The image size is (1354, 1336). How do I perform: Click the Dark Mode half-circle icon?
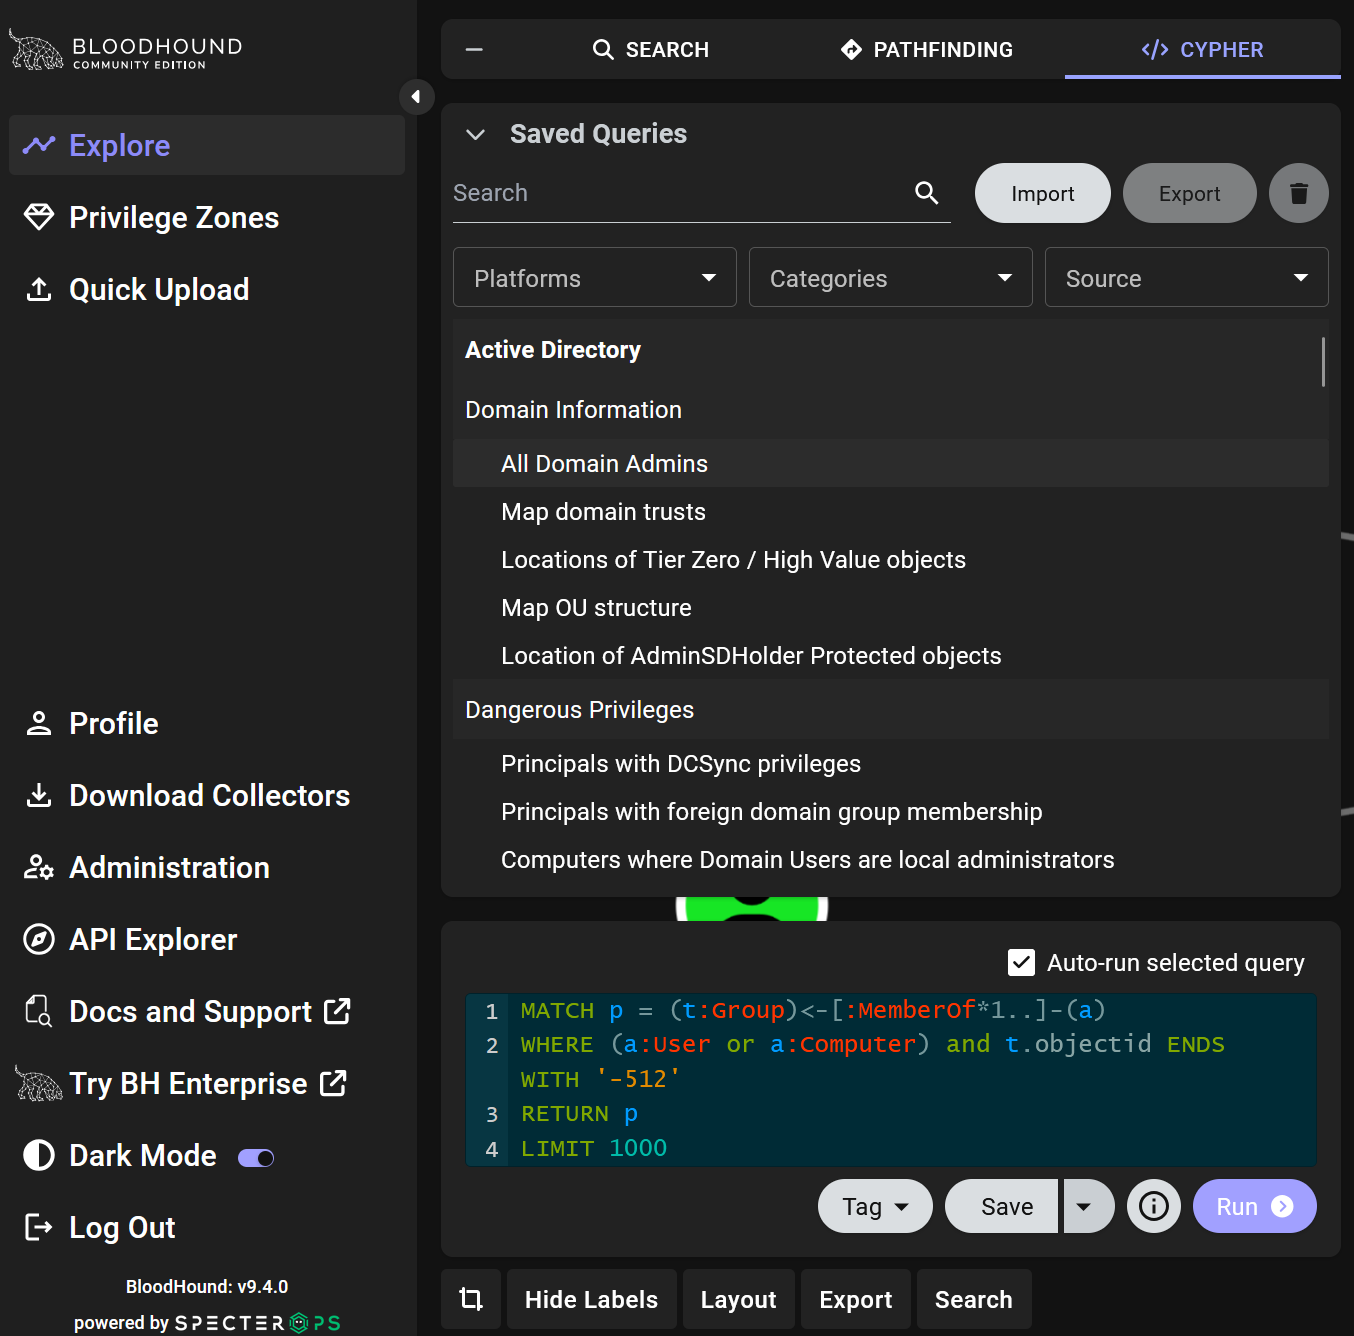pos(39,1155)
